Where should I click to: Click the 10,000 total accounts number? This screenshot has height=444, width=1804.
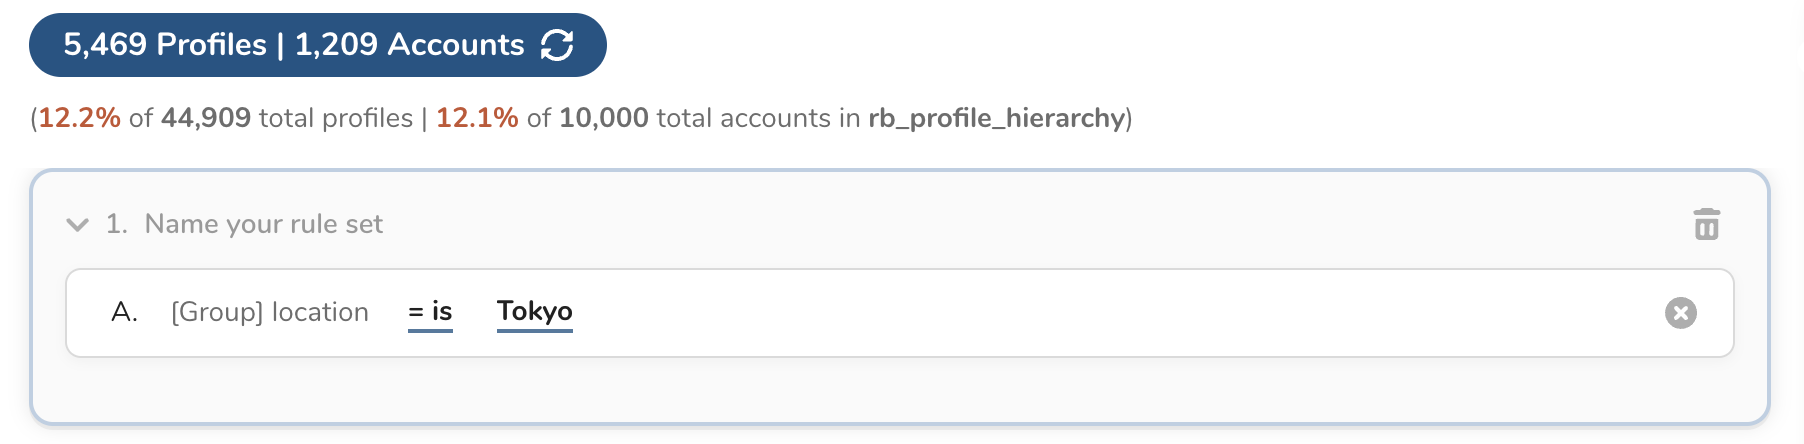pos(604,118)
